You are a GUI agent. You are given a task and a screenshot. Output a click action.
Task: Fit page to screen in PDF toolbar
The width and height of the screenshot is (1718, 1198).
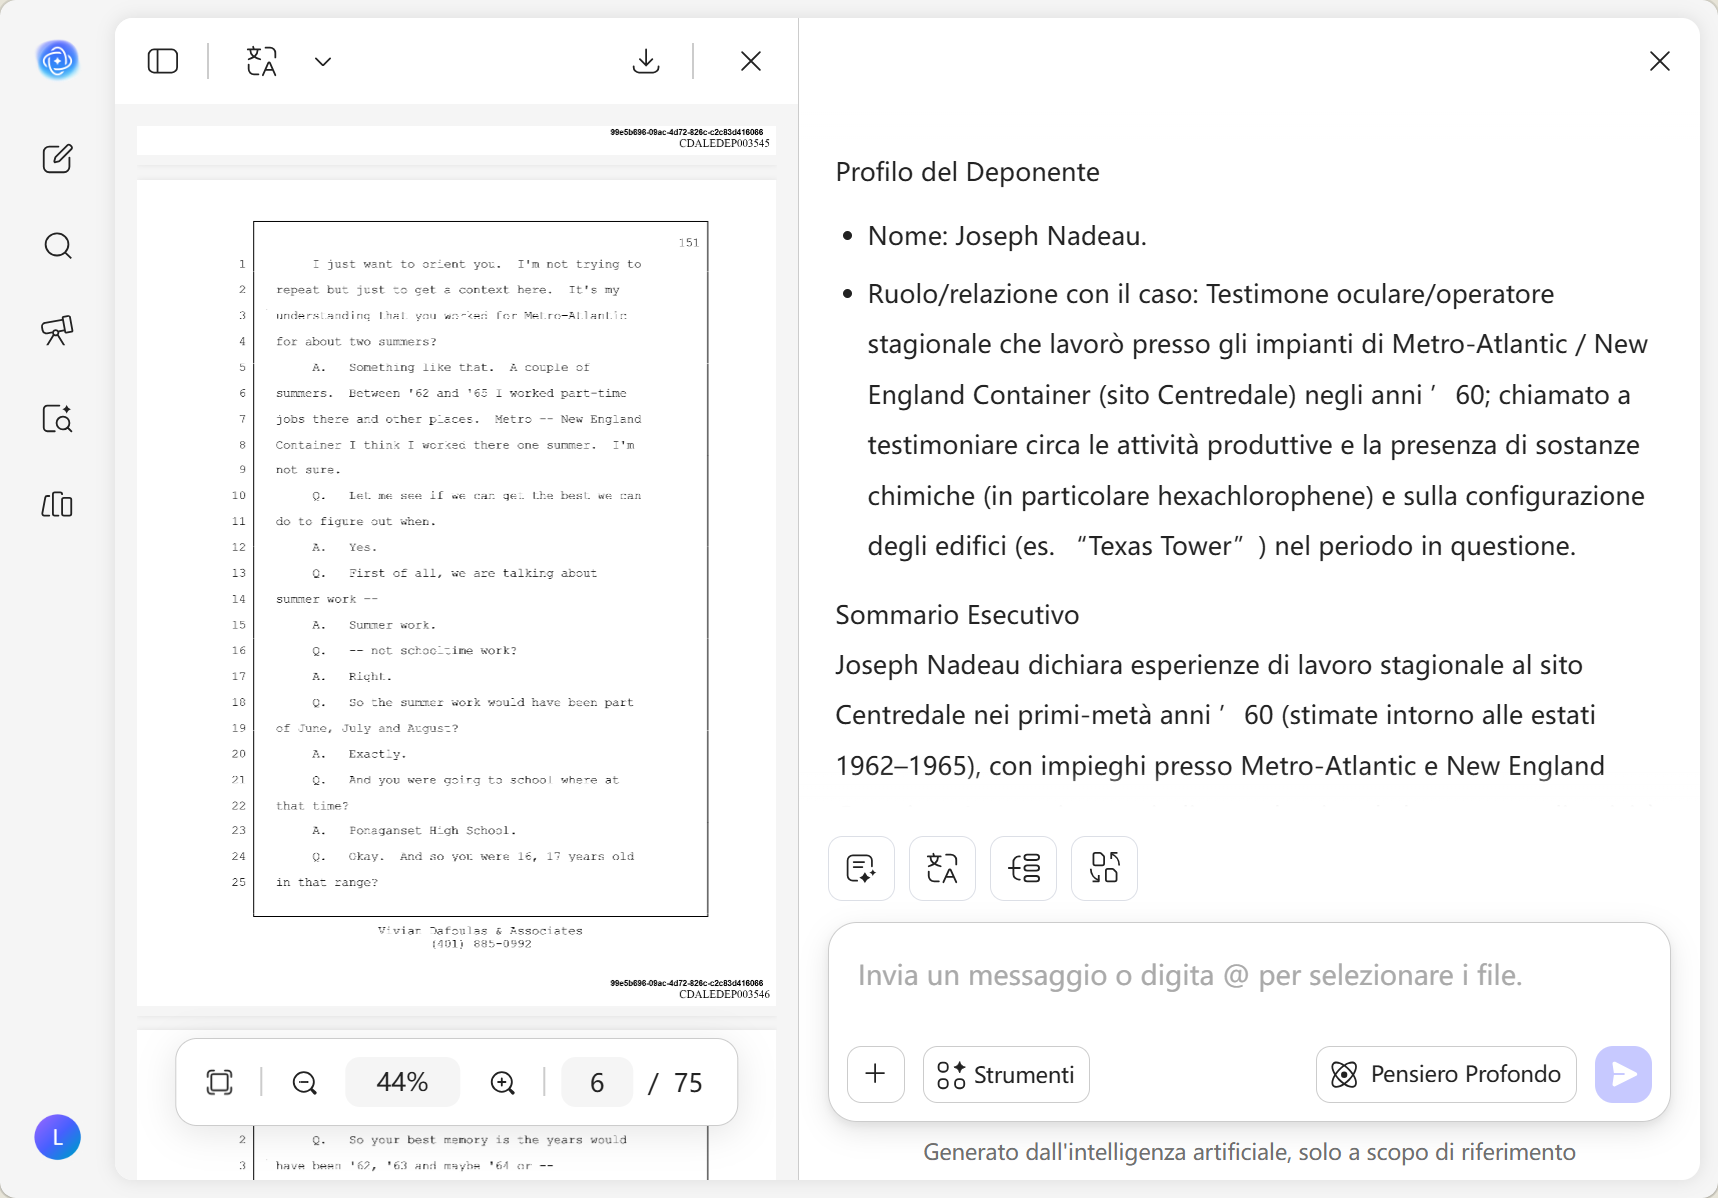(219, 1082)
